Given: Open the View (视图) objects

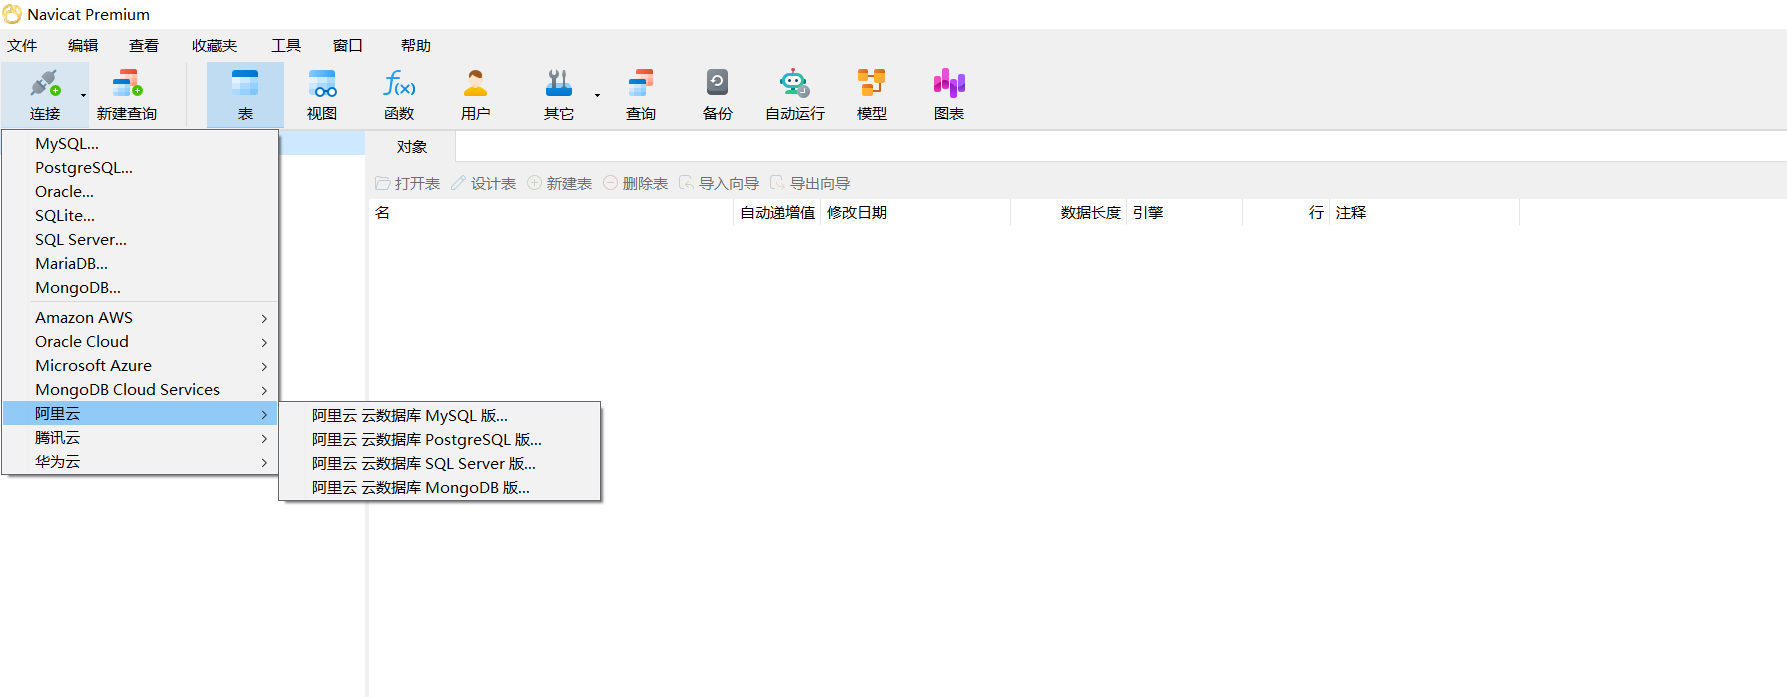Looking at the screenshot, I should [x=322, y=95].
